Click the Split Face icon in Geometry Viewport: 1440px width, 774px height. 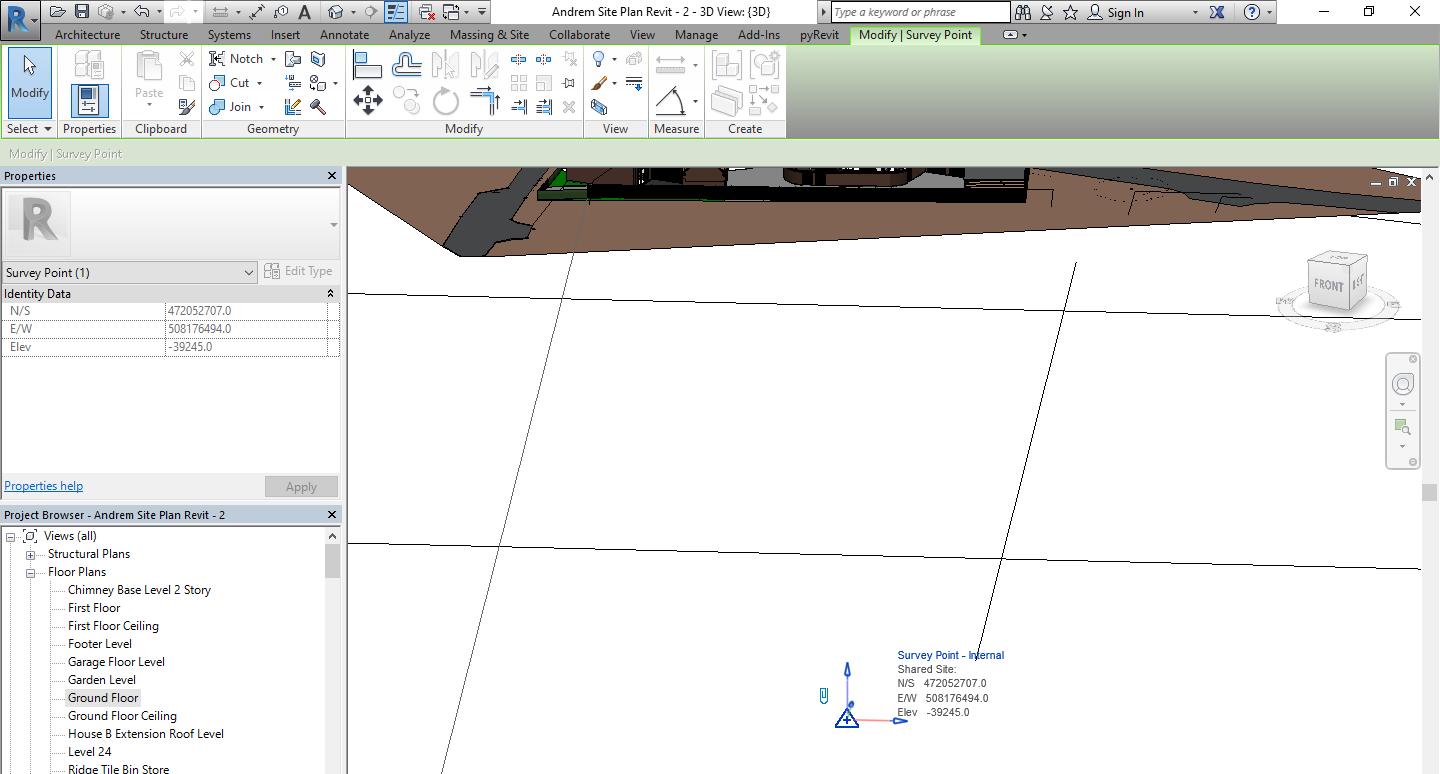point(318,60)
